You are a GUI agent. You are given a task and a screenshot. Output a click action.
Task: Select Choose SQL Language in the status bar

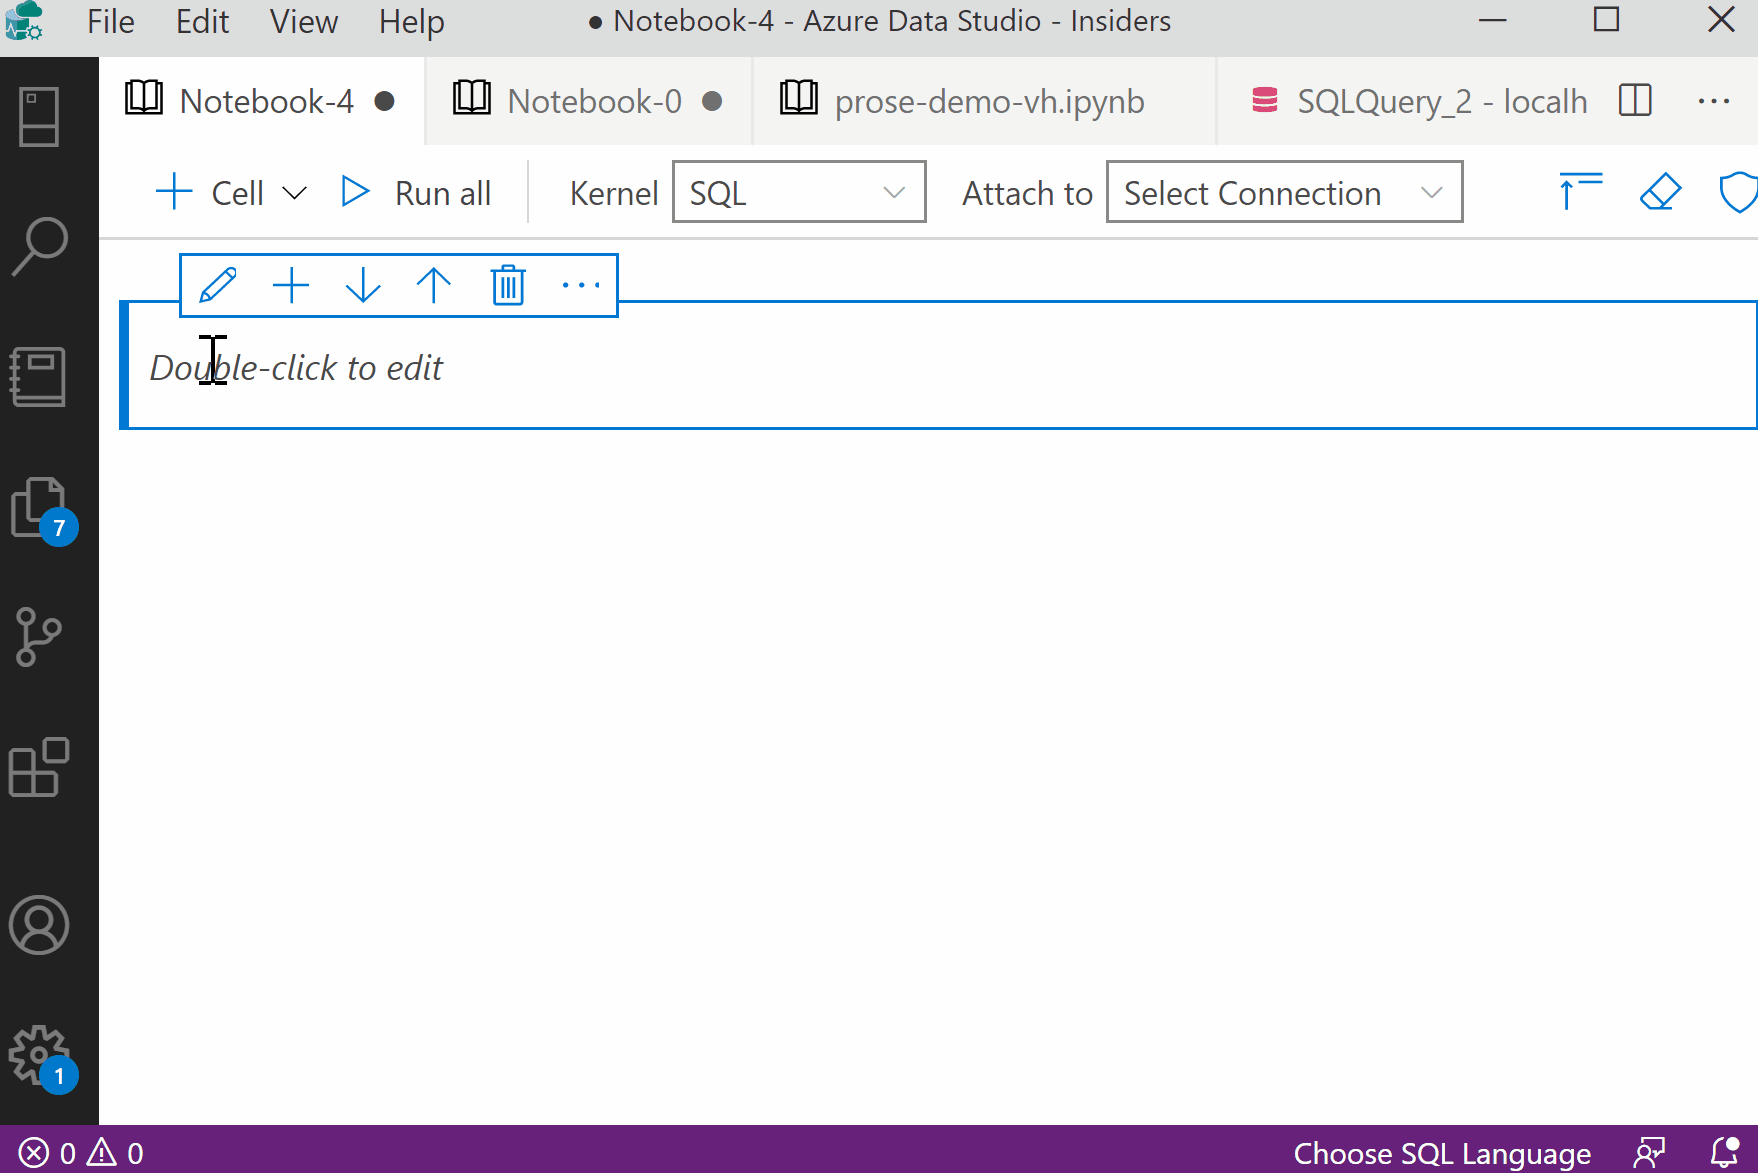1441,1152
